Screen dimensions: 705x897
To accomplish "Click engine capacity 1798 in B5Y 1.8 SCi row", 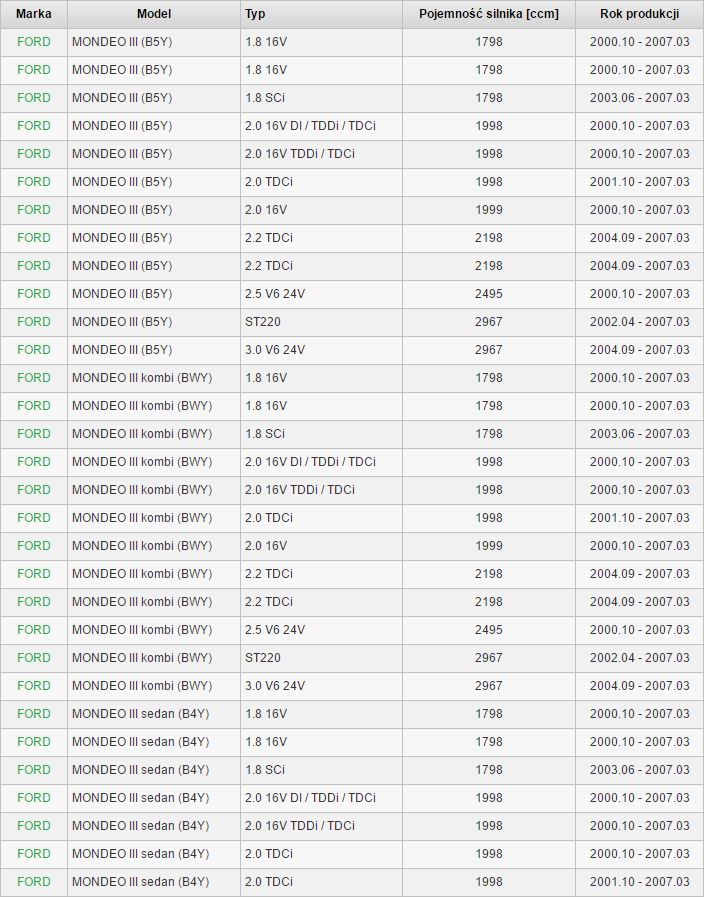I will tap(489, 98).
